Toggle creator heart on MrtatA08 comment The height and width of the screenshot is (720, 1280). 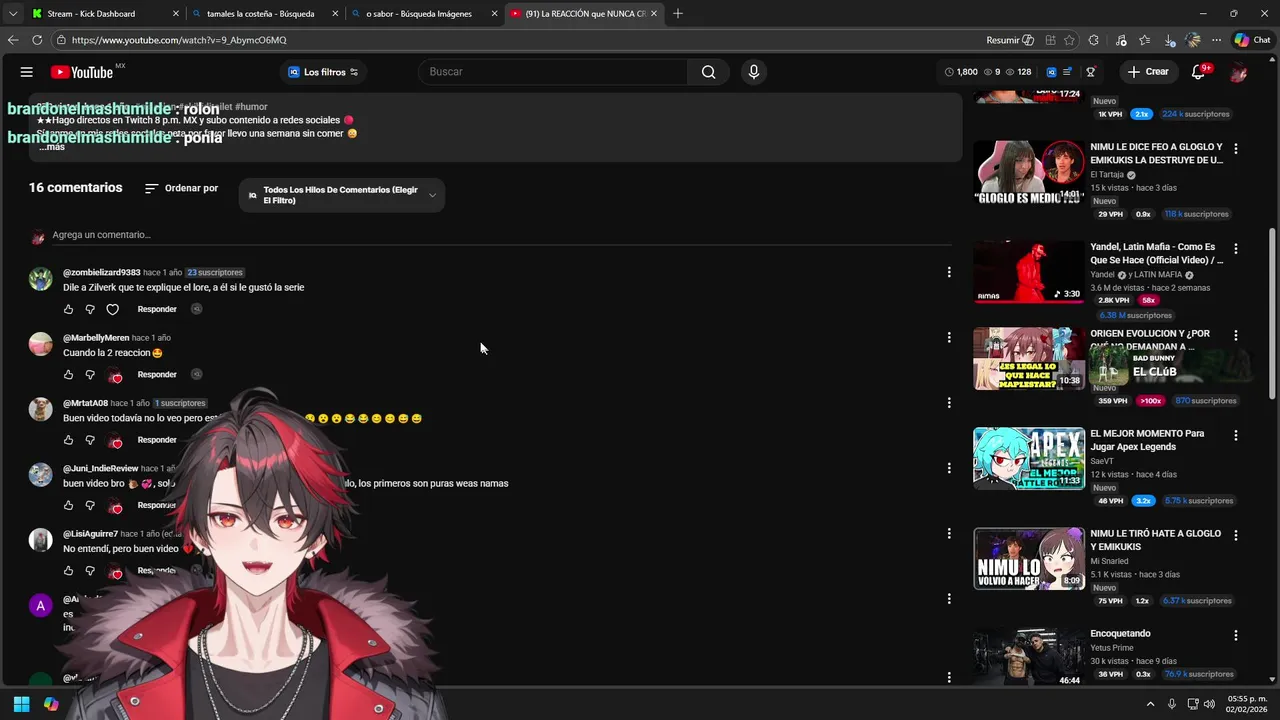pos(116,441)
